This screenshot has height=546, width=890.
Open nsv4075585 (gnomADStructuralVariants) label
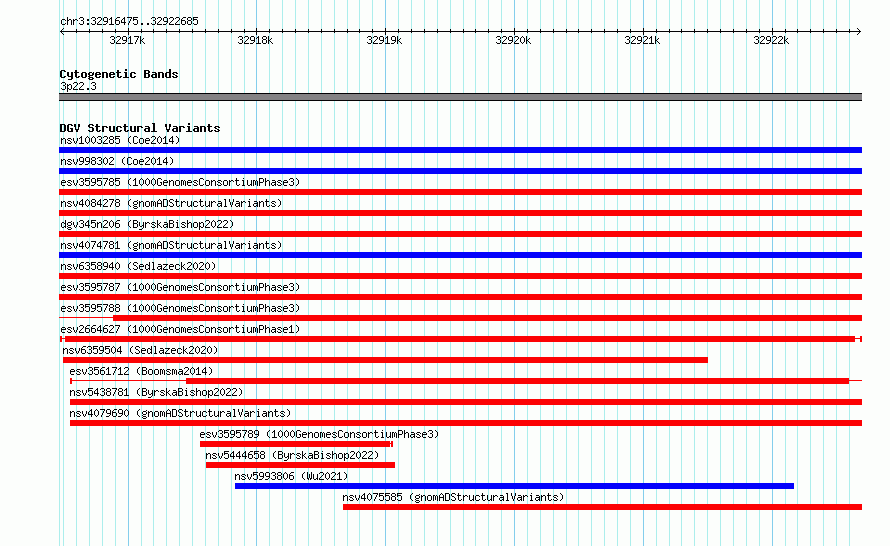point(453,497)
